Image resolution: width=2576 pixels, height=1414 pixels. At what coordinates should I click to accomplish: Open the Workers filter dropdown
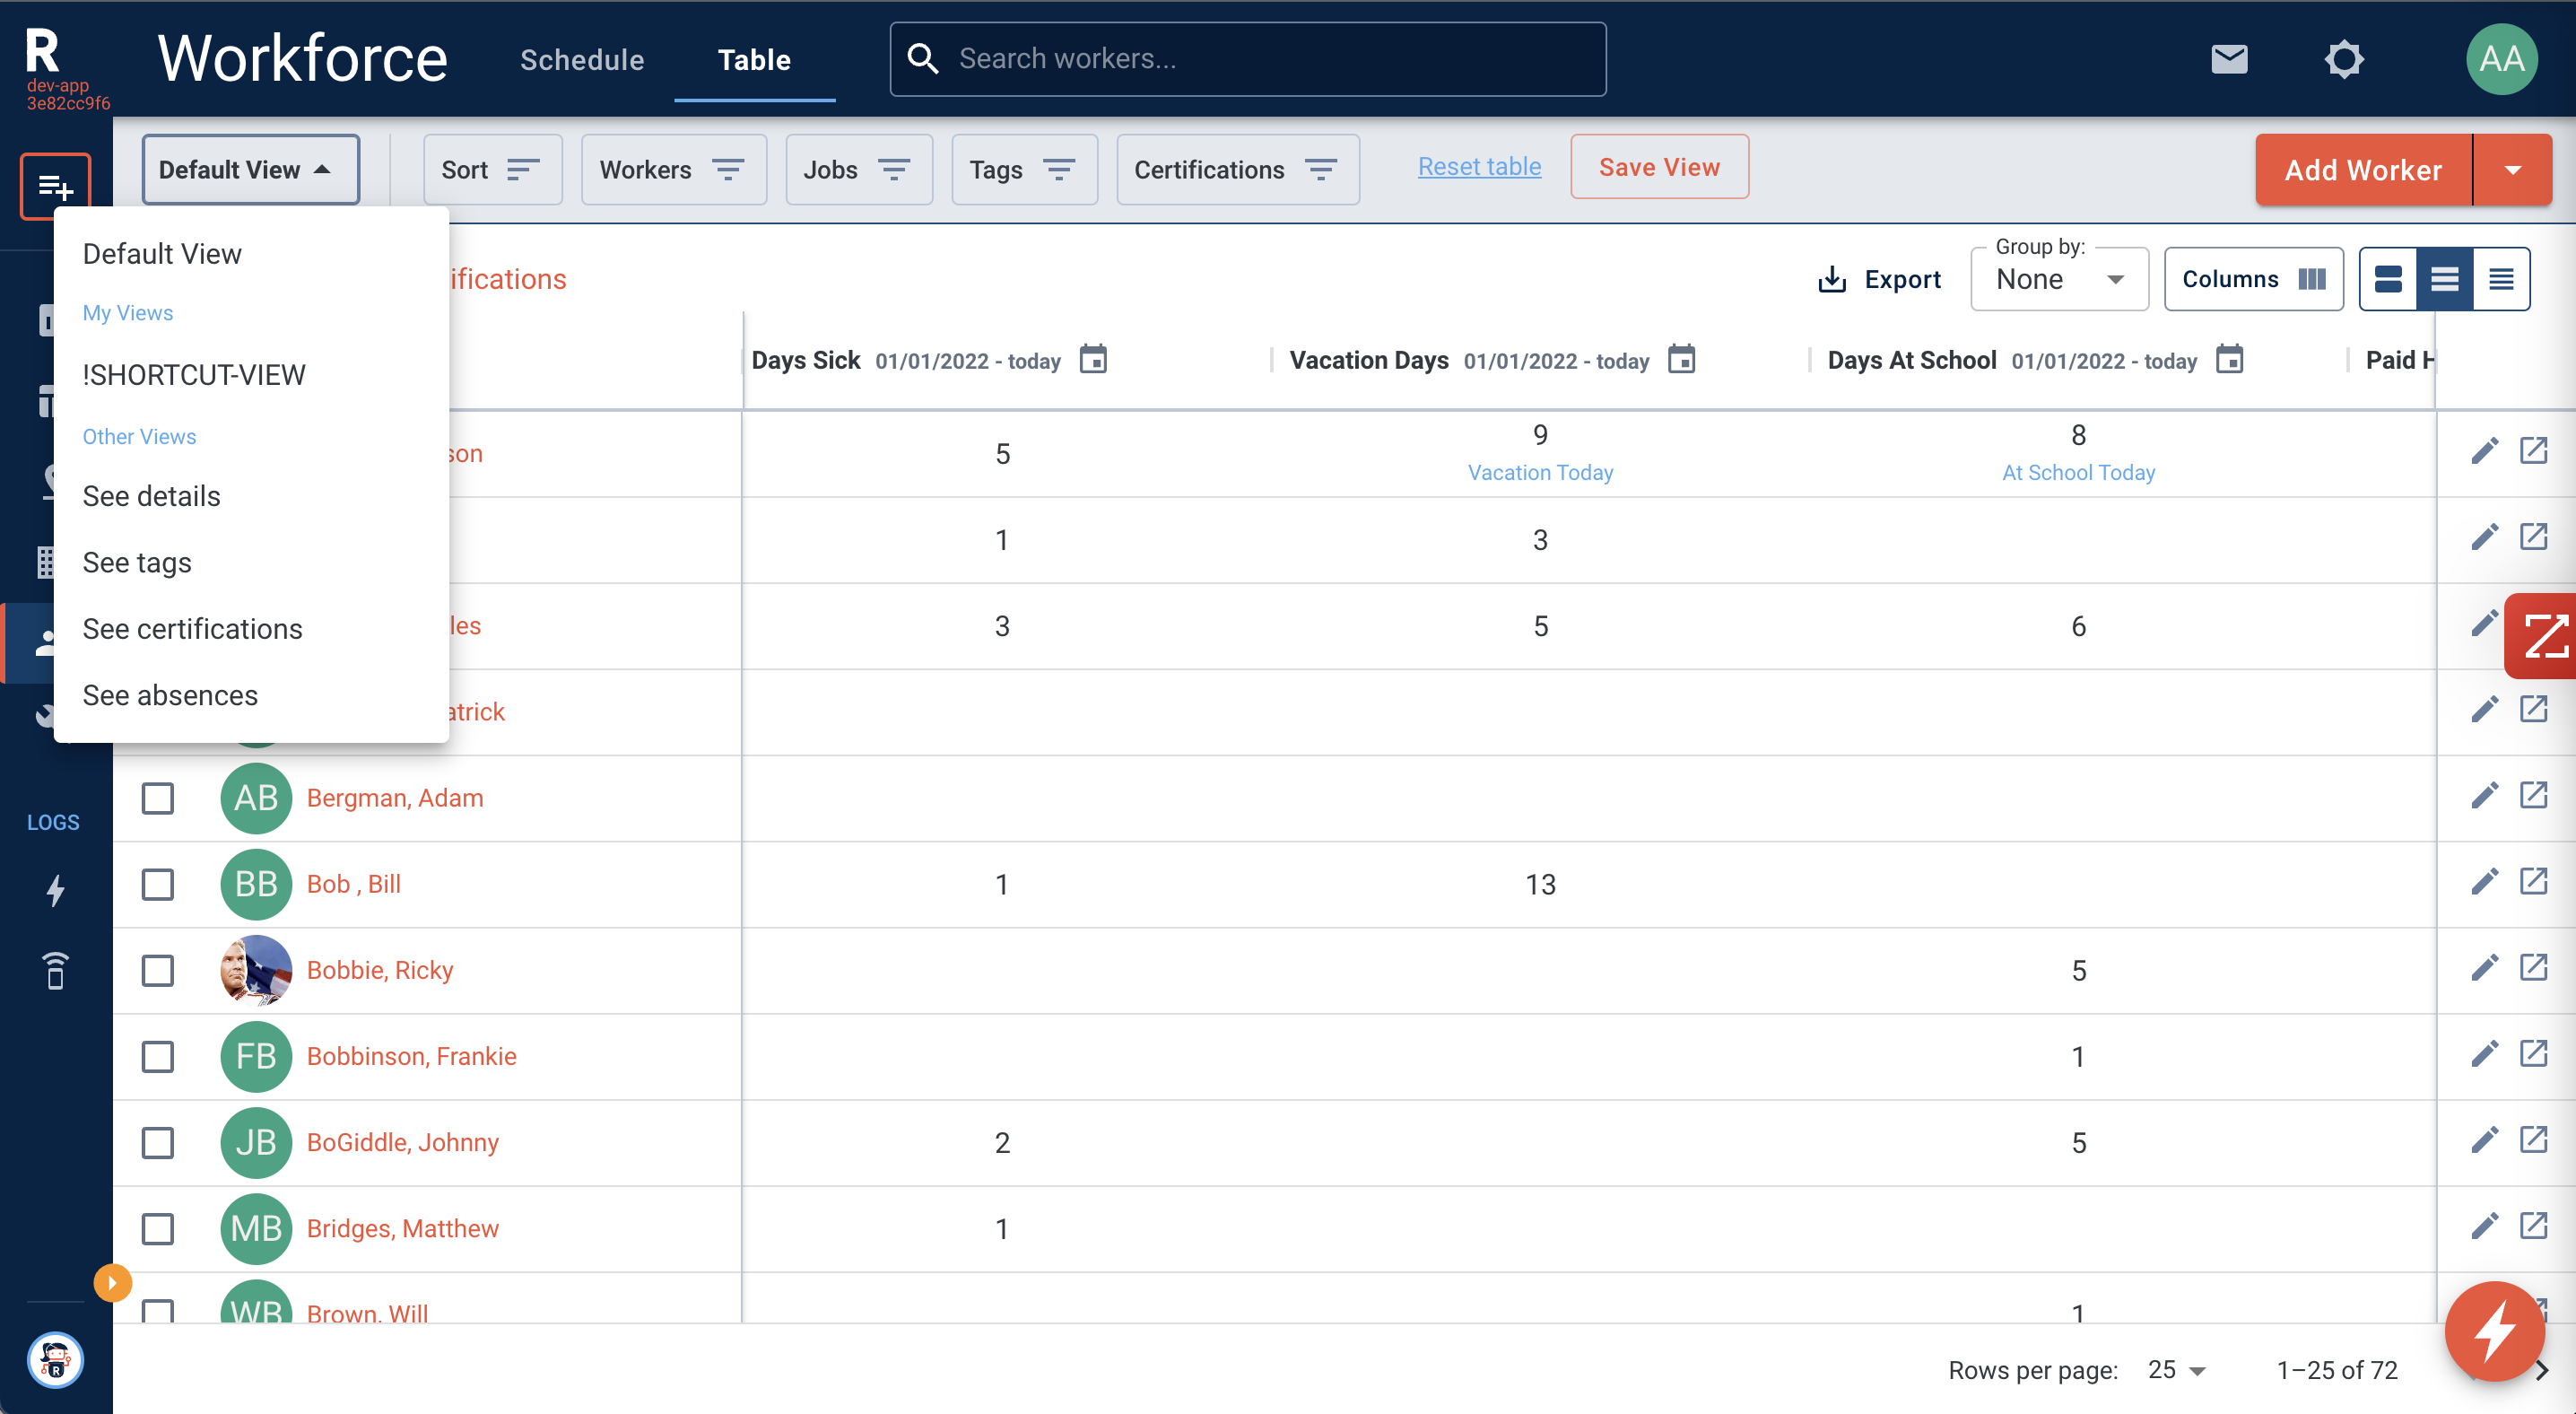click(x=673, y=170)
